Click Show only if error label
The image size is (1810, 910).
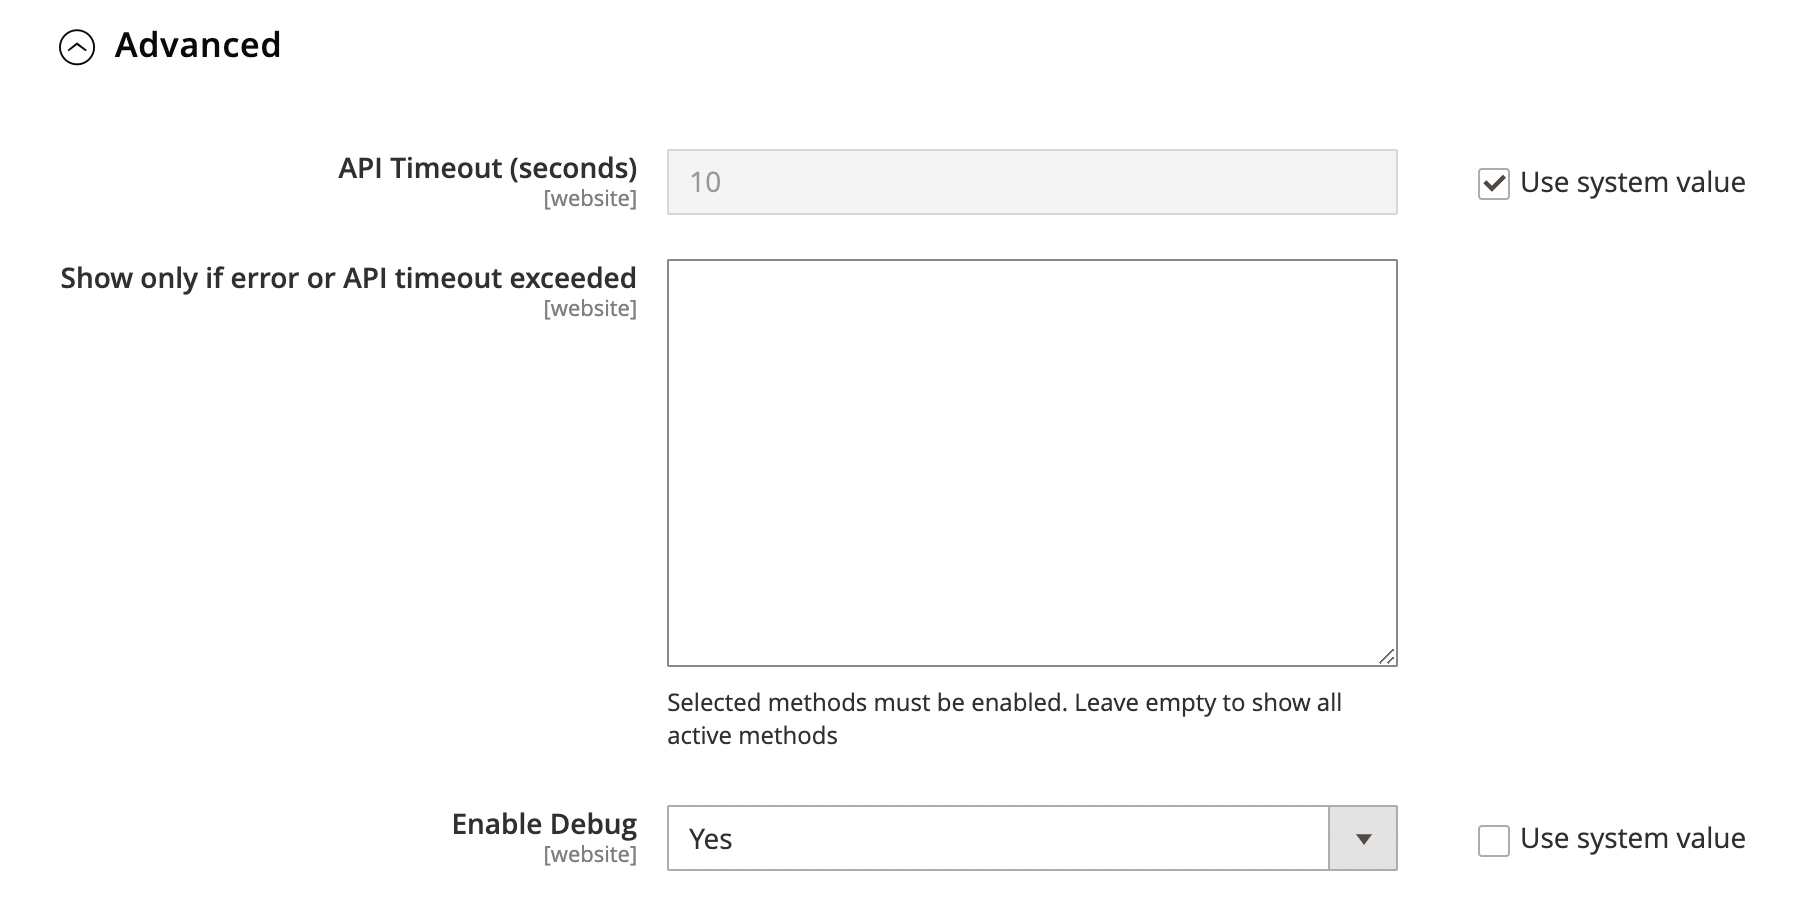[348, 278]
